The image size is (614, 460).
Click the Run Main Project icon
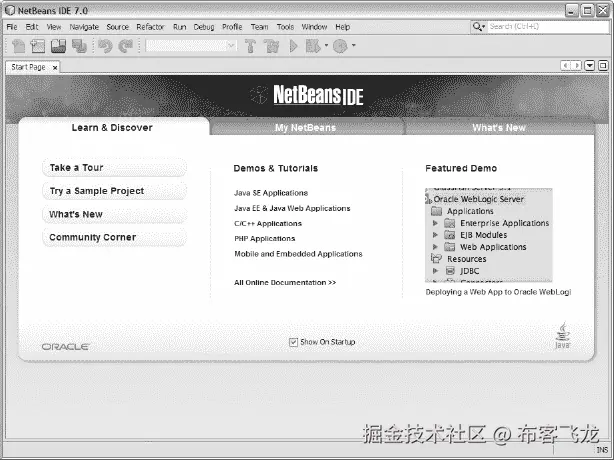[293, 46]
